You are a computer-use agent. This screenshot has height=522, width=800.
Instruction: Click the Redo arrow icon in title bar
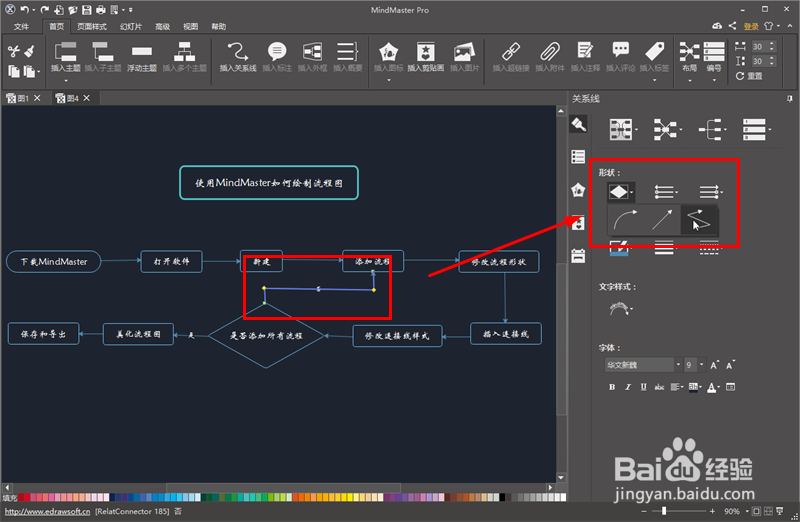tap(45, 10)
